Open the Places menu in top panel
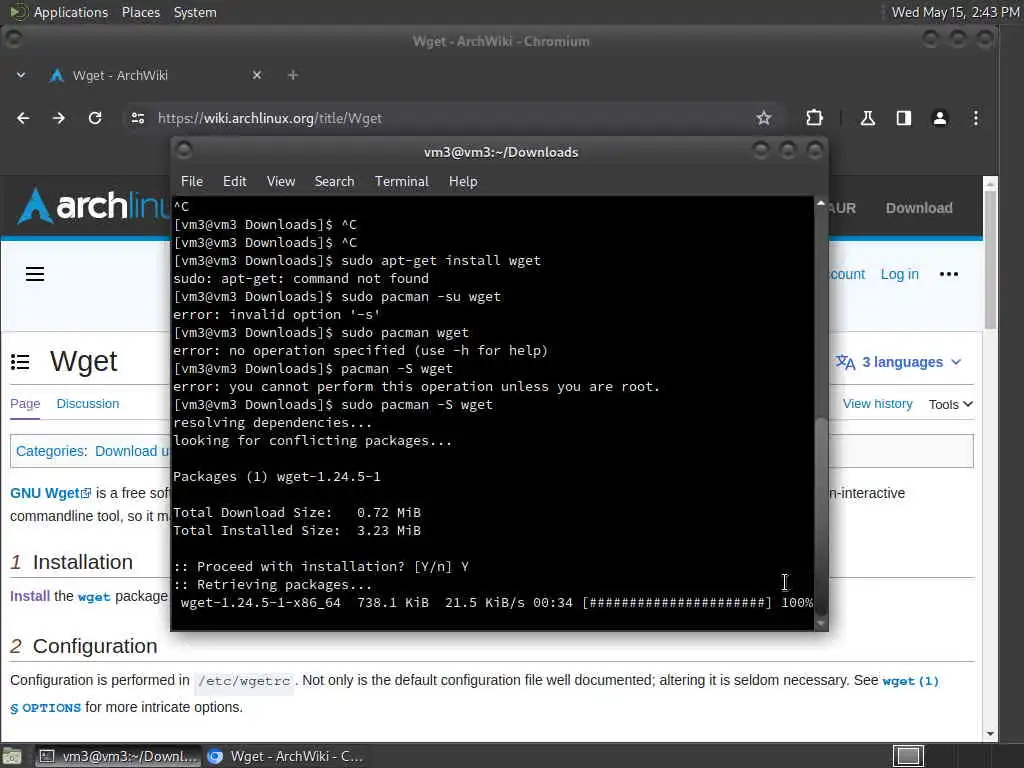The image size is (1024, 768). point(140,12)
